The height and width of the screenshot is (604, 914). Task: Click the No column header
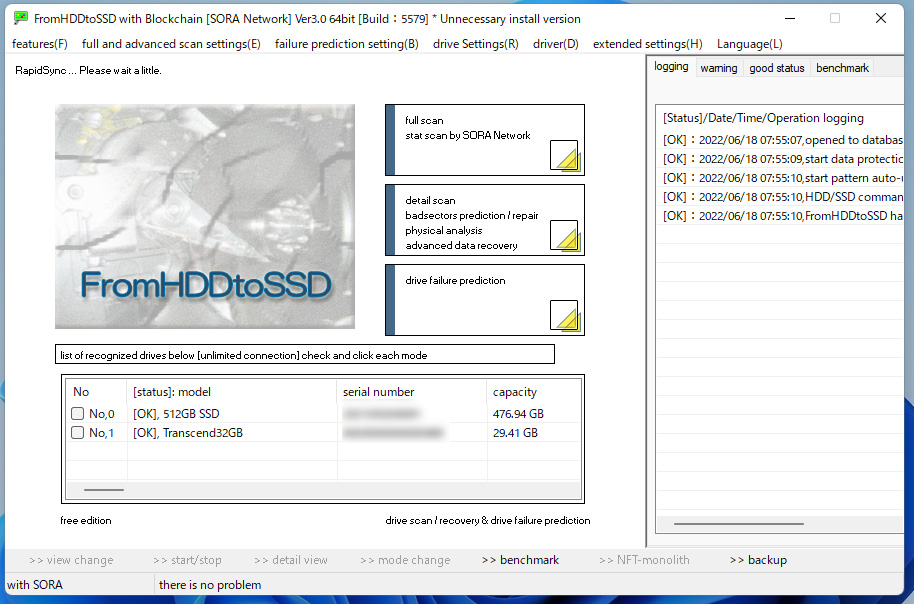(x=96, y=392)
